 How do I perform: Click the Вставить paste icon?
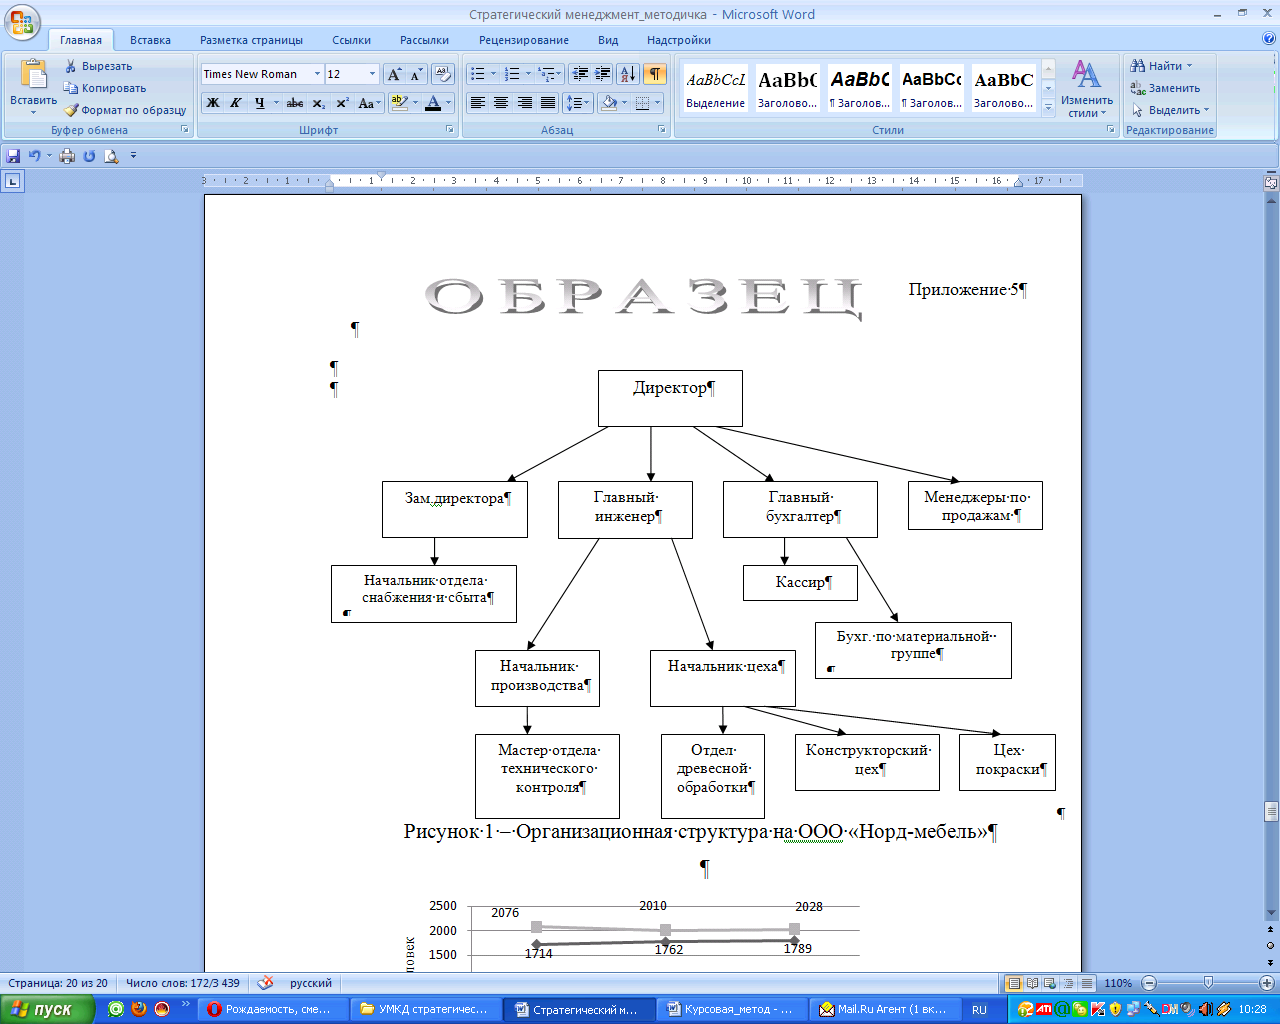[x=33, y=75]
